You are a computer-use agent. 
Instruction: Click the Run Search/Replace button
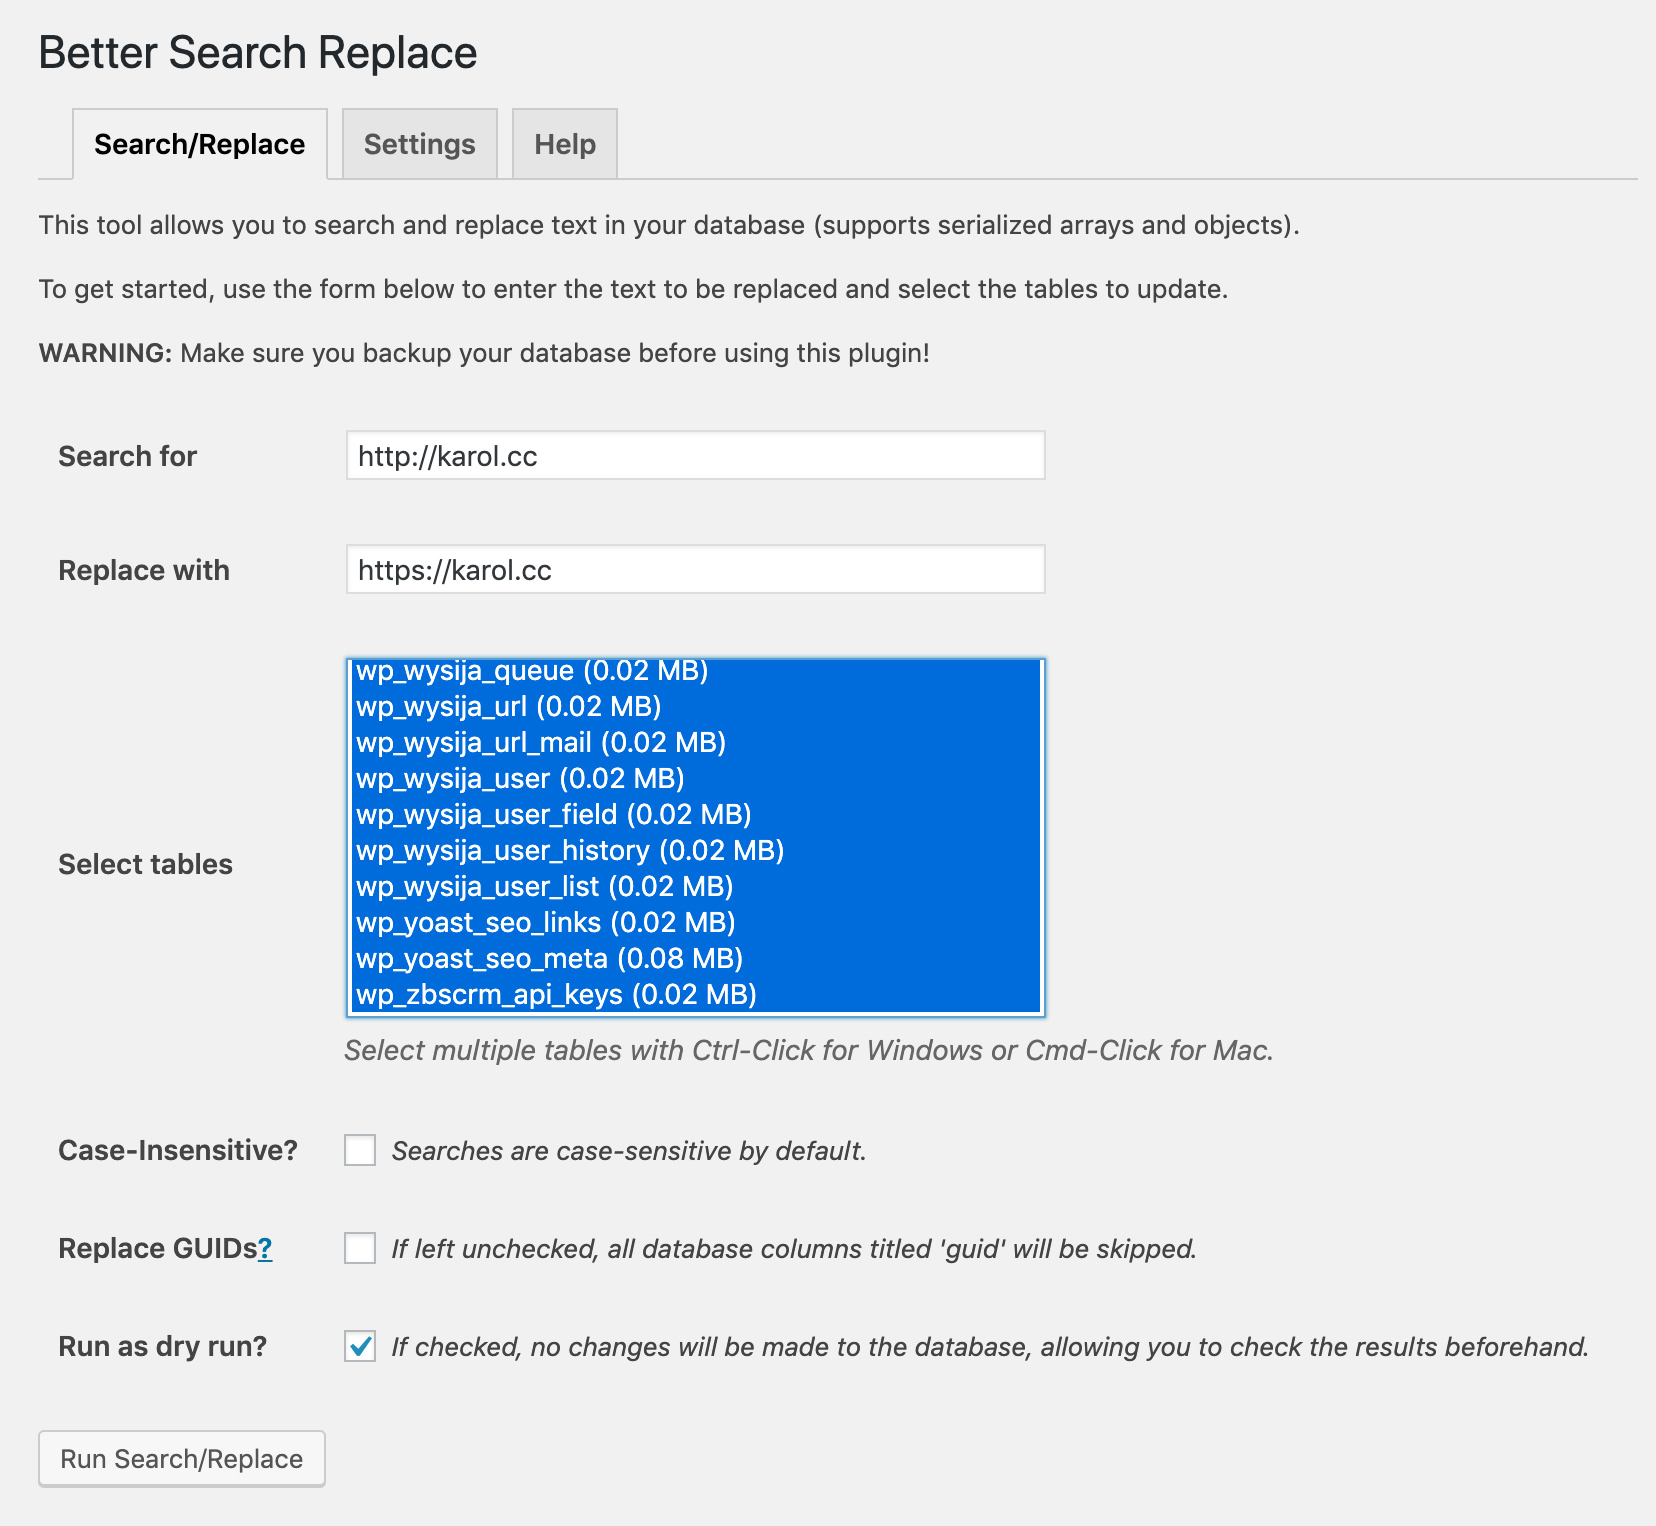[x=181, y=1458]
